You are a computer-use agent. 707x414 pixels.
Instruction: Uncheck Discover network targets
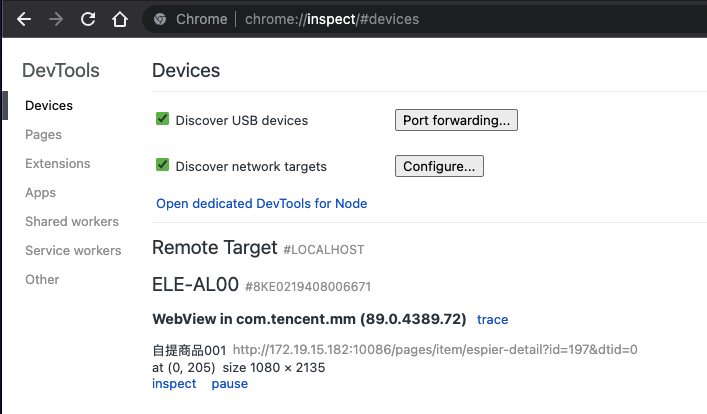point(163,166)
